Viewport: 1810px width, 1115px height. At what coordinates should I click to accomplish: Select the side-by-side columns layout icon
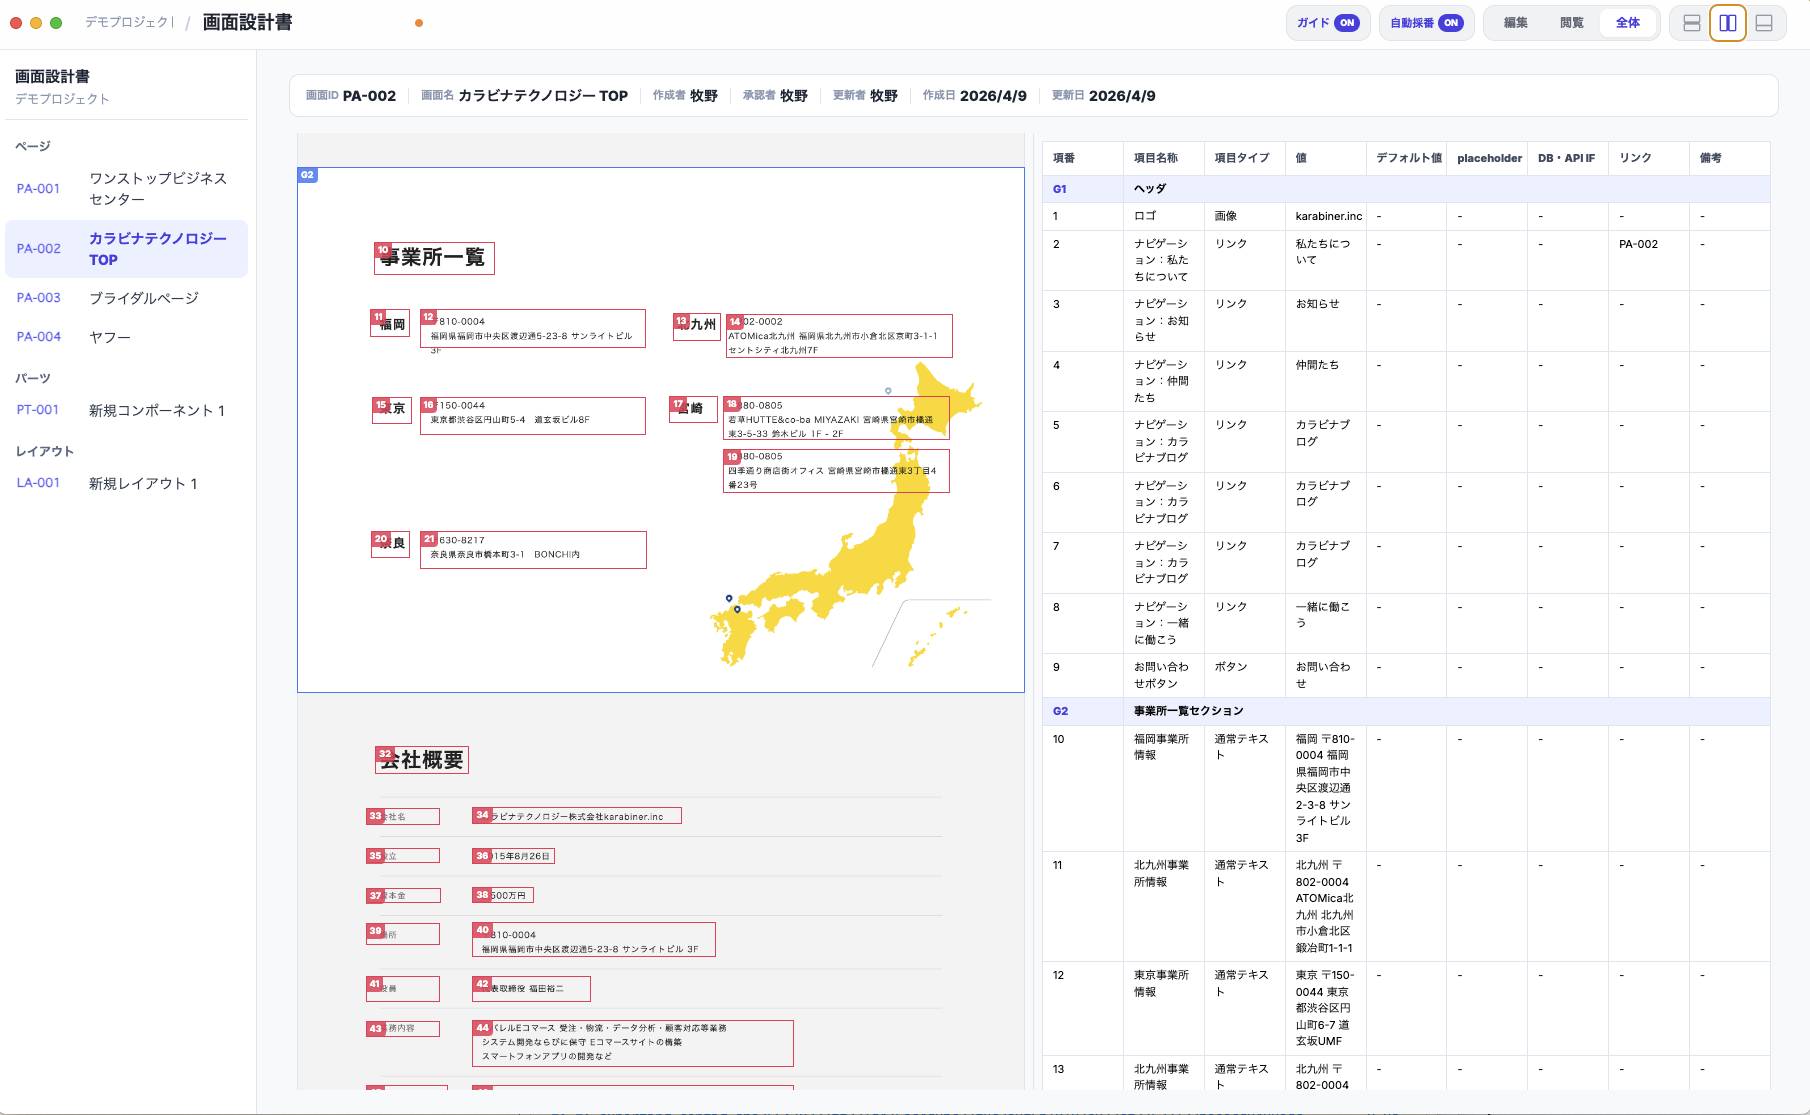[x=1728, y=23]
